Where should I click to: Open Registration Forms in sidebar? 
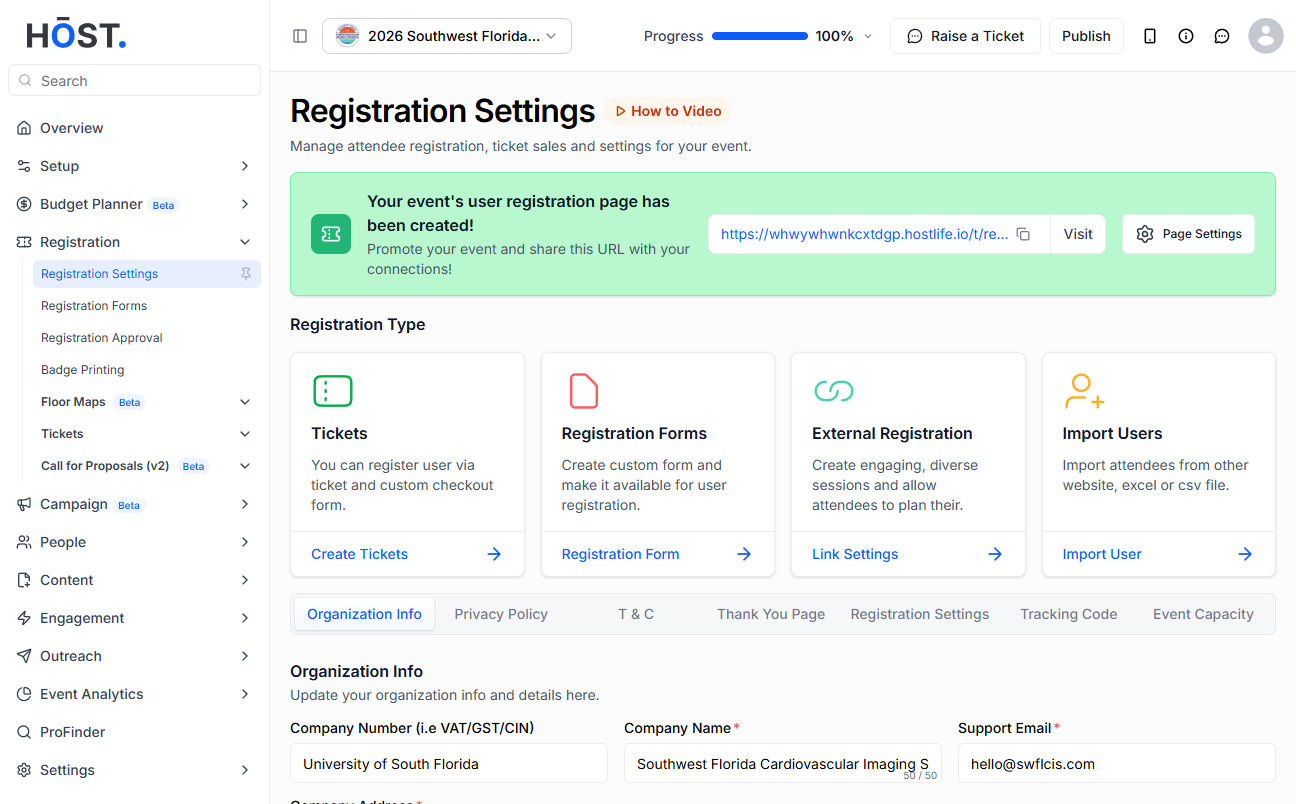94,306
